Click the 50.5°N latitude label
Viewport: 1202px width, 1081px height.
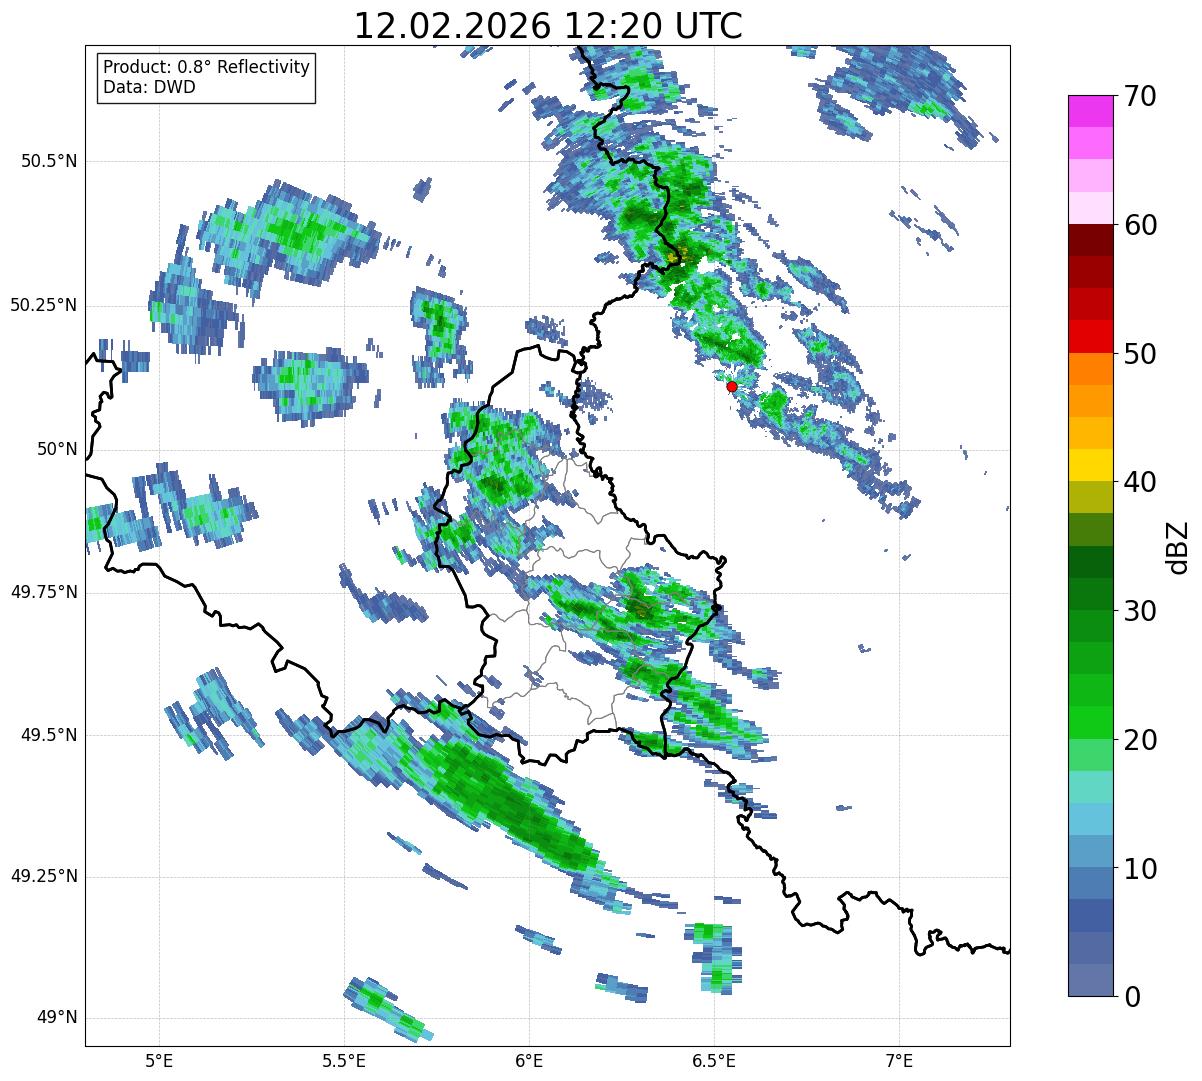tap(49, 161)
